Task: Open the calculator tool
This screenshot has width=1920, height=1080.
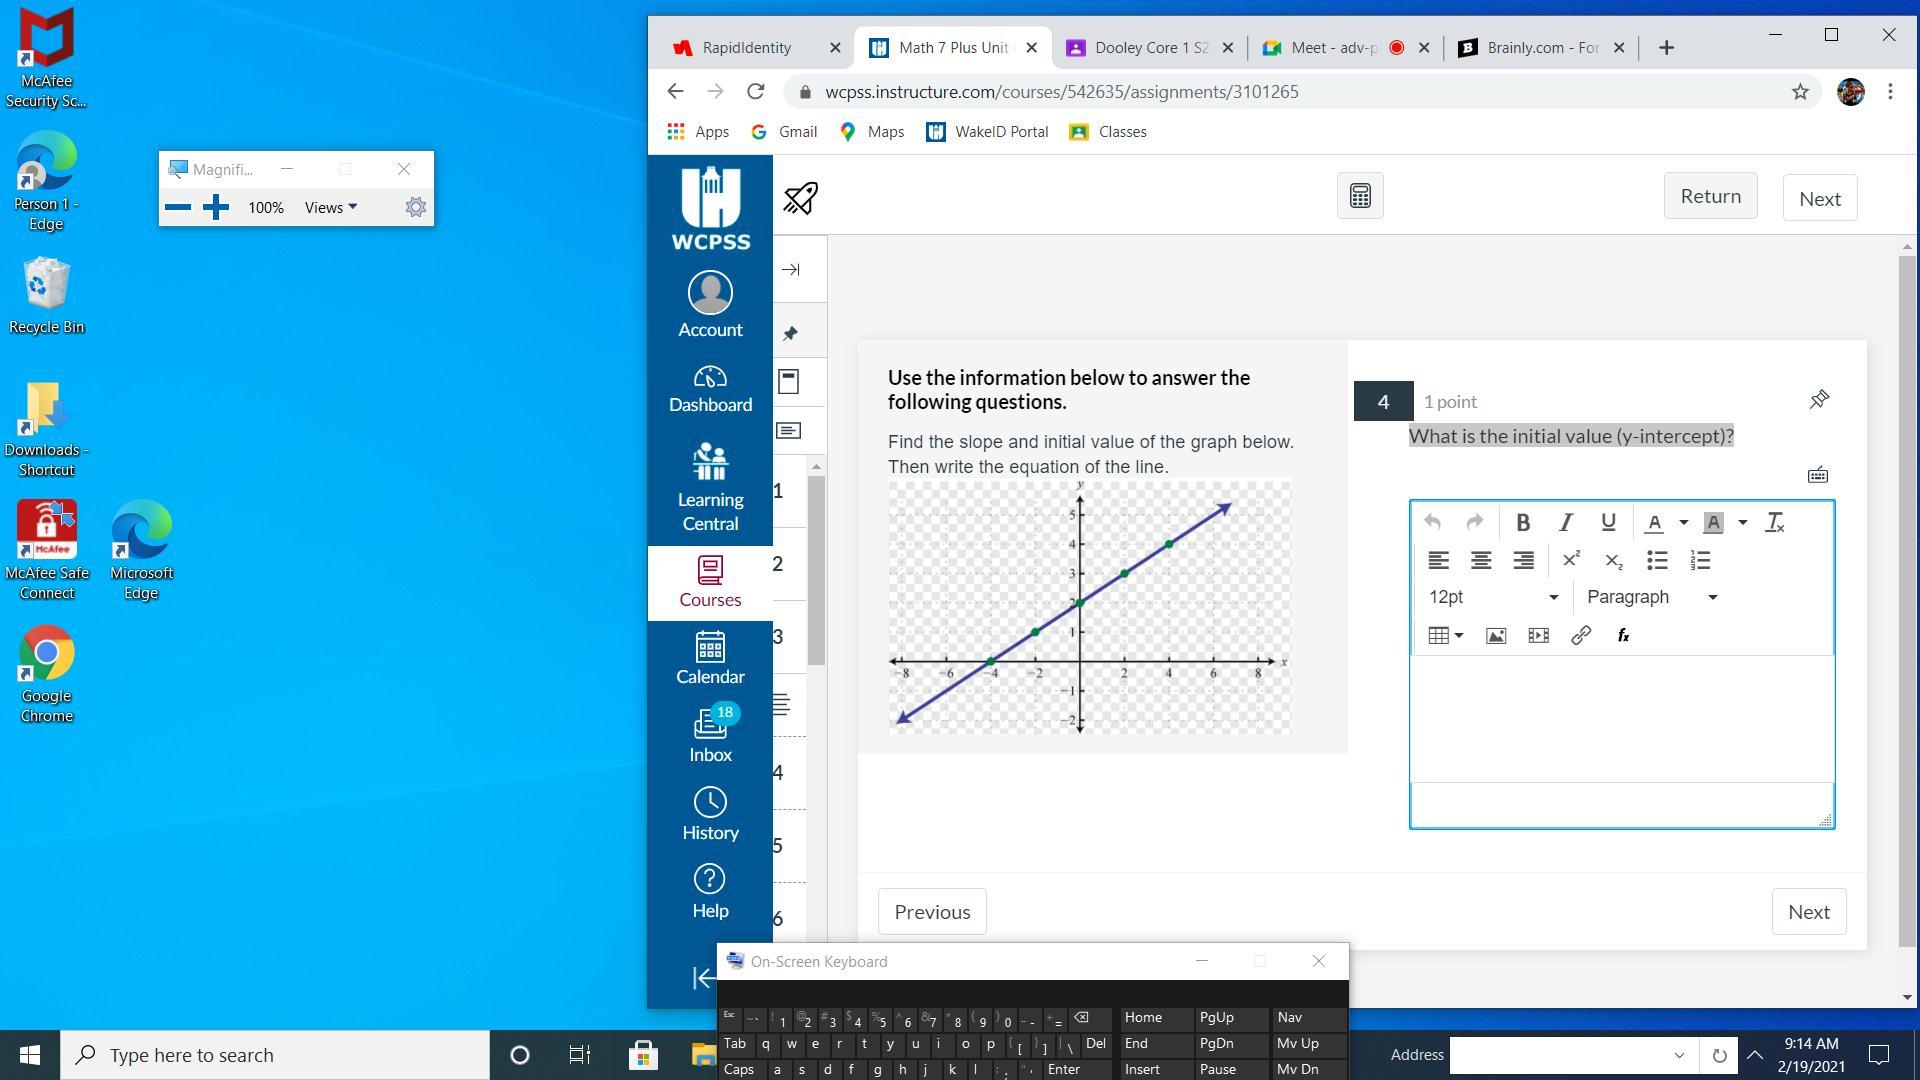Action: point(1360,196)
